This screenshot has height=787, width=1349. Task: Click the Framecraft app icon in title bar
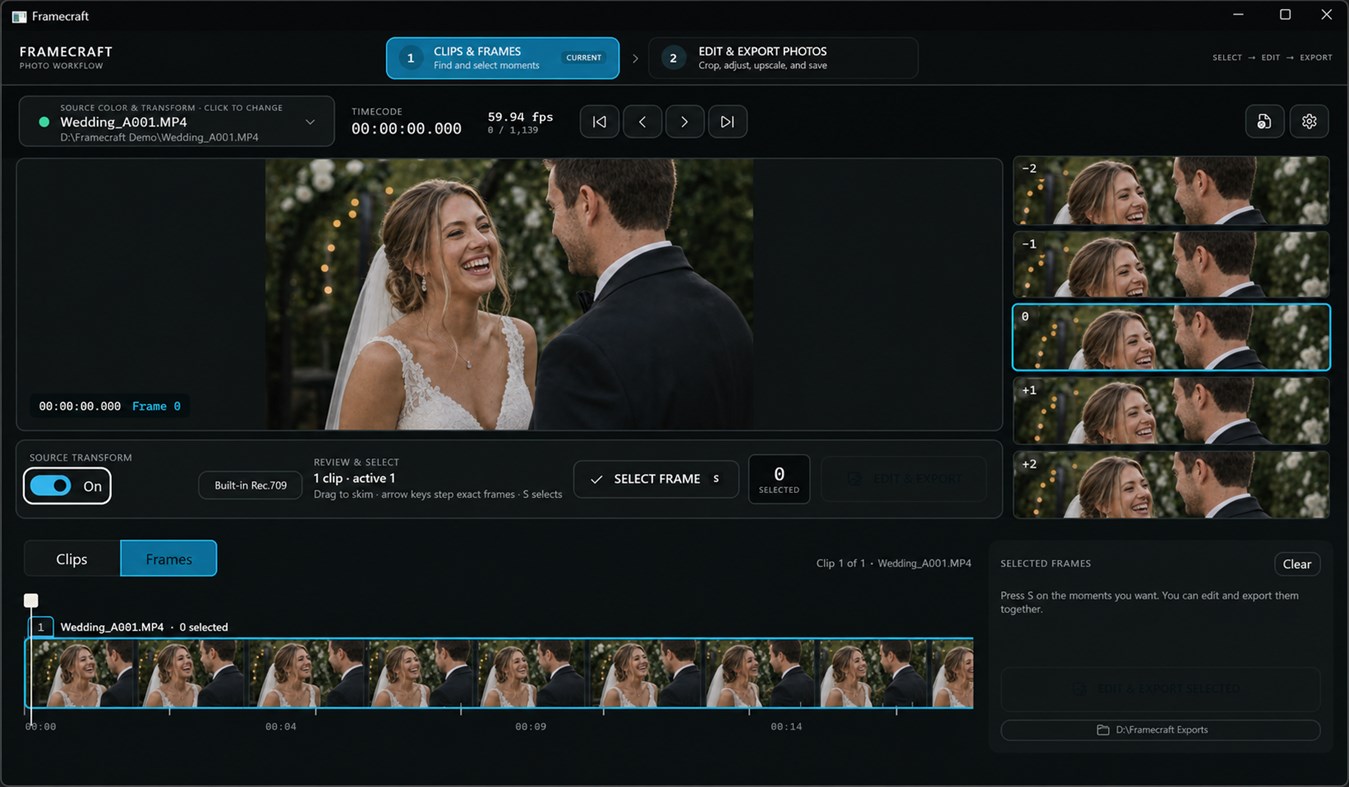pyautogui.click(x=19, y=16)
